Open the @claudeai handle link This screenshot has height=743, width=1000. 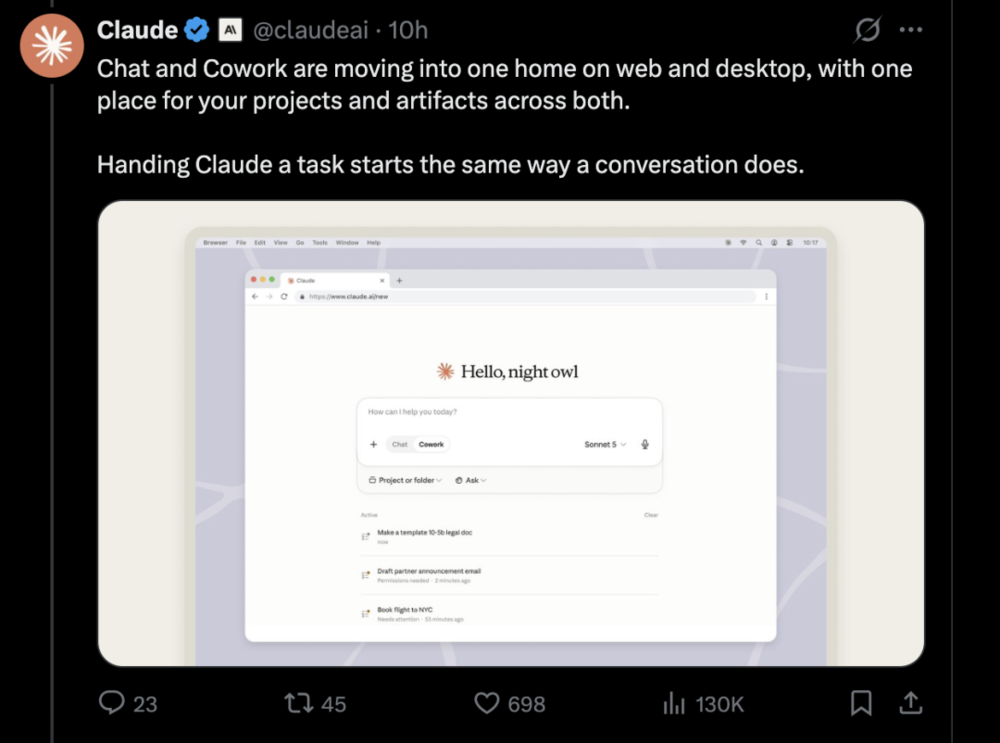(x=311, y=30)
